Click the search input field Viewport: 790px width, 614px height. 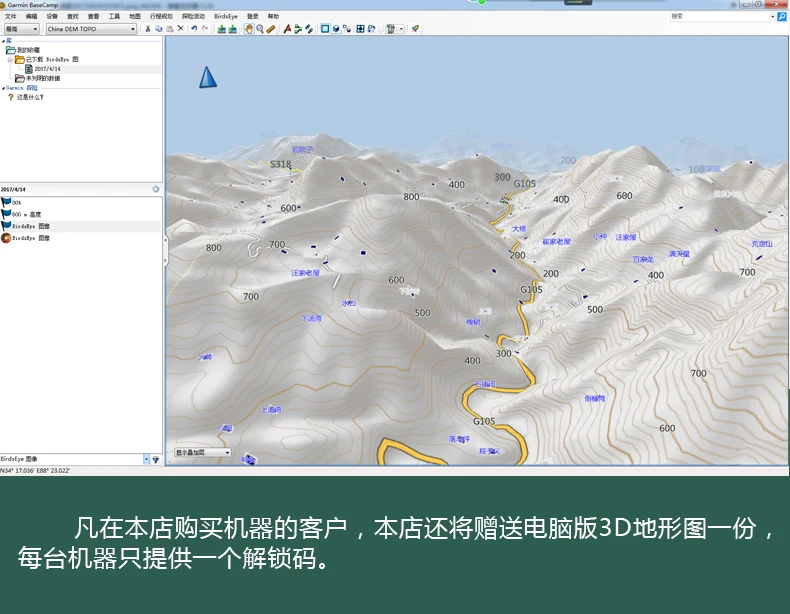(719, 17)
